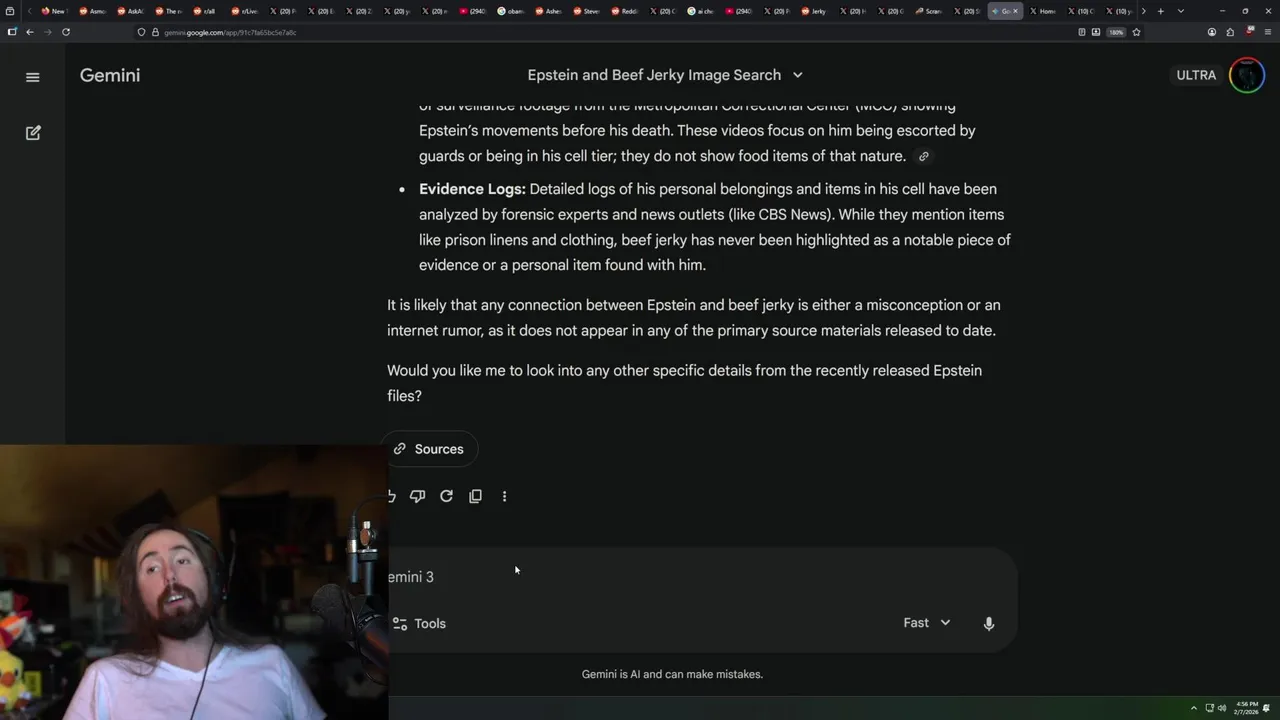Image resolution: width=1280 pixels, height=720 pixels.
Task: Open the network icon in system tray
Action: tap(1210, 708)
